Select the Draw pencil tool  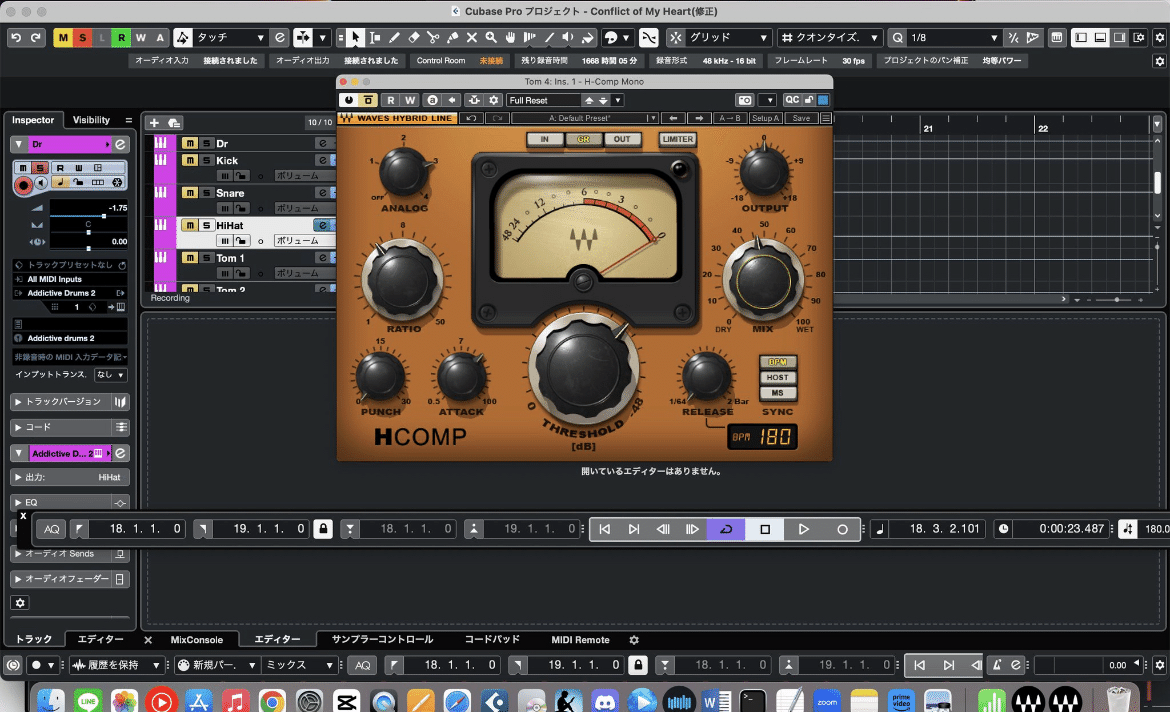pyautogui.click(x=394, y=37)
